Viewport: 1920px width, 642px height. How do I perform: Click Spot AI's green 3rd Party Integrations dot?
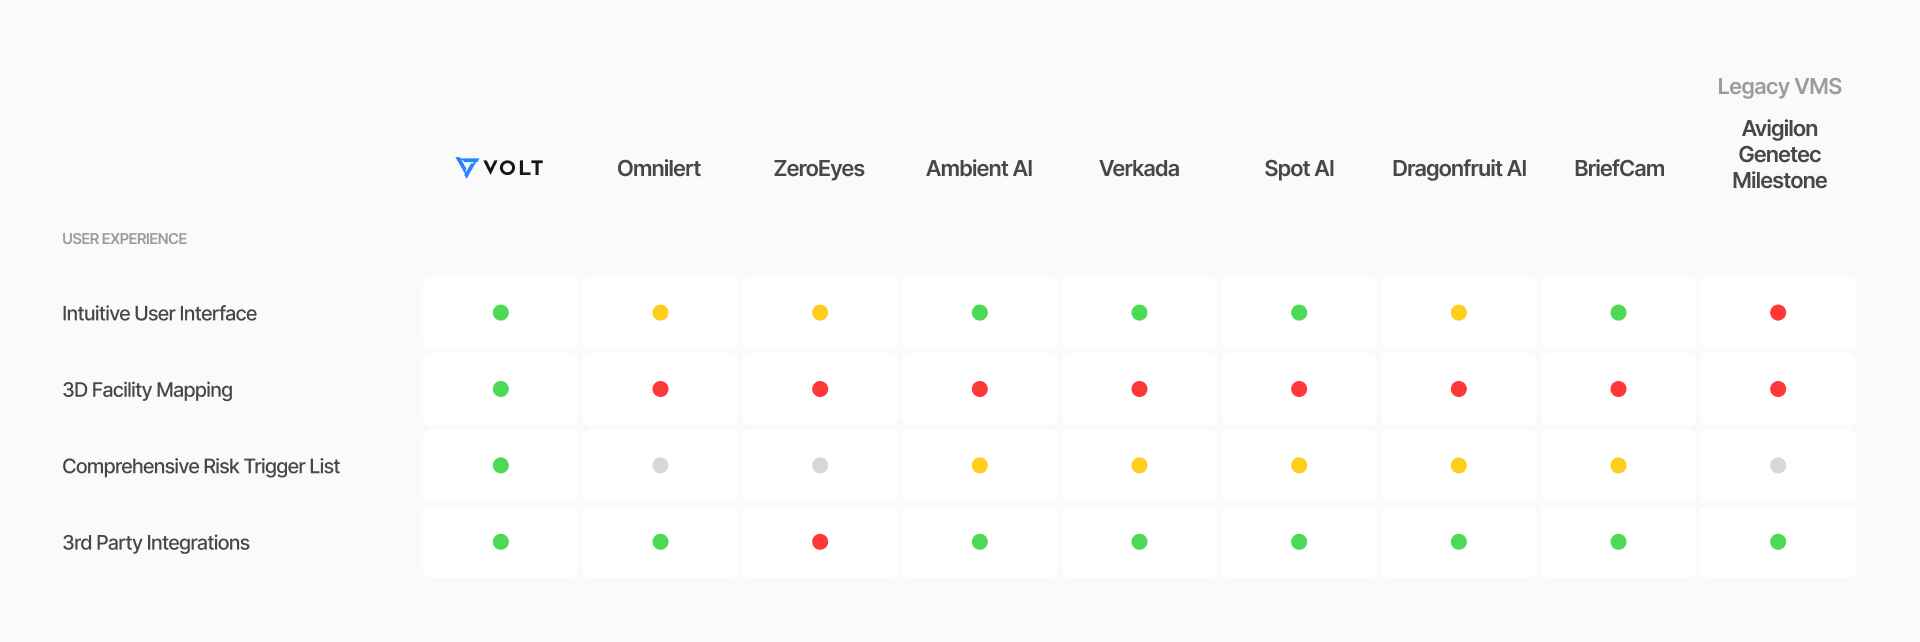pyautogui.click(x=1299, y=542)
